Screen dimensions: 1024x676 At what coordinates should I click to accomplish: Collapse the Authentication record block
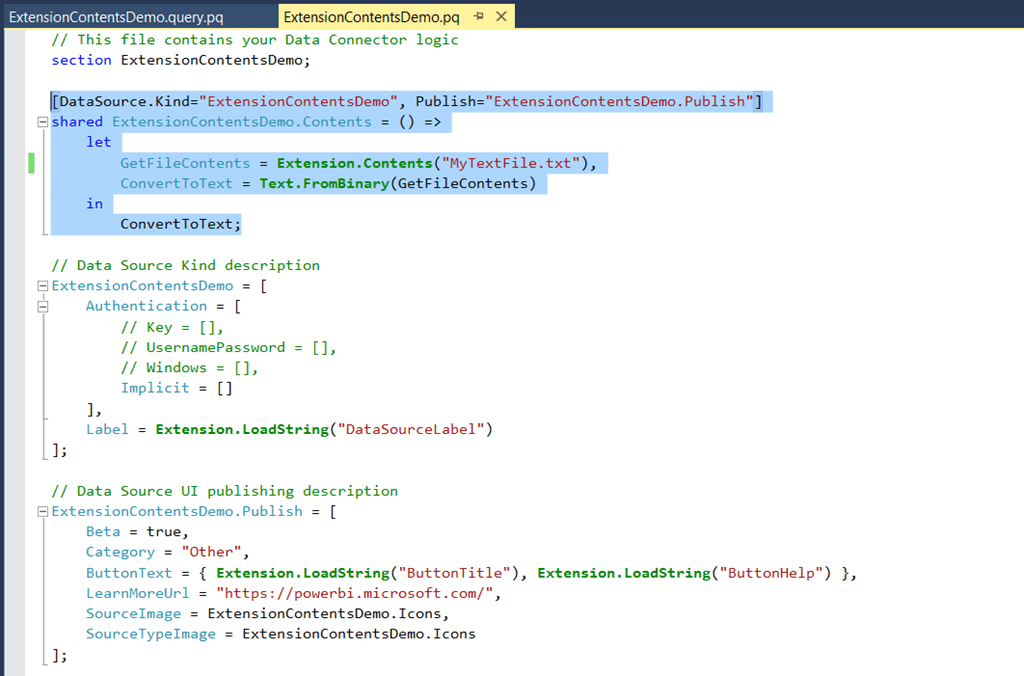[x=42, y=306]
